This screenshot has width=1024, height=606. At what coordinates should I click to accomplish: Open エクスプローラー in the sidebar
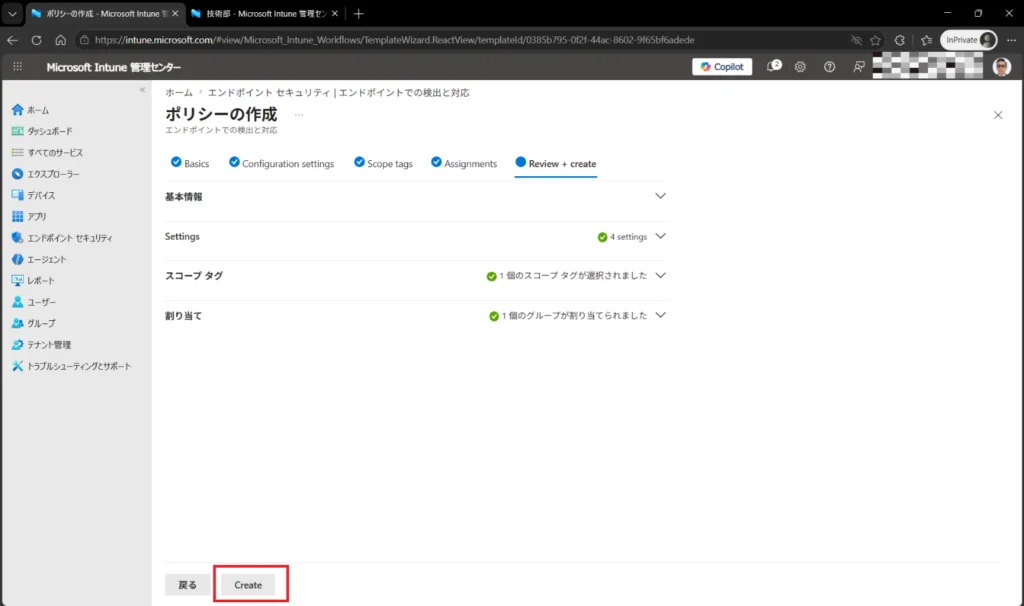tap(46, 174)
